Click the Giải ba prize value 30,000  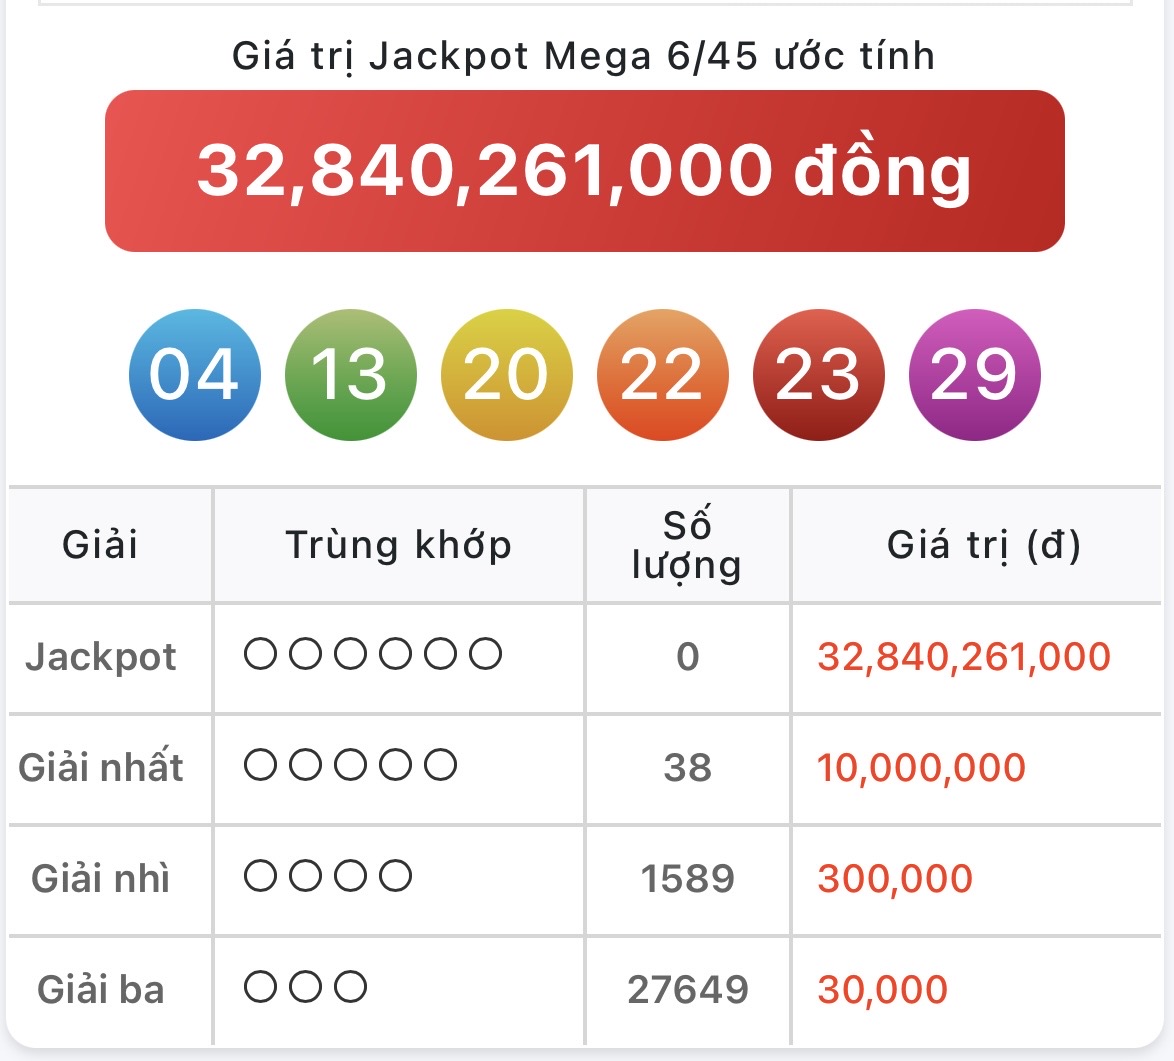click(x=882, y=990)
